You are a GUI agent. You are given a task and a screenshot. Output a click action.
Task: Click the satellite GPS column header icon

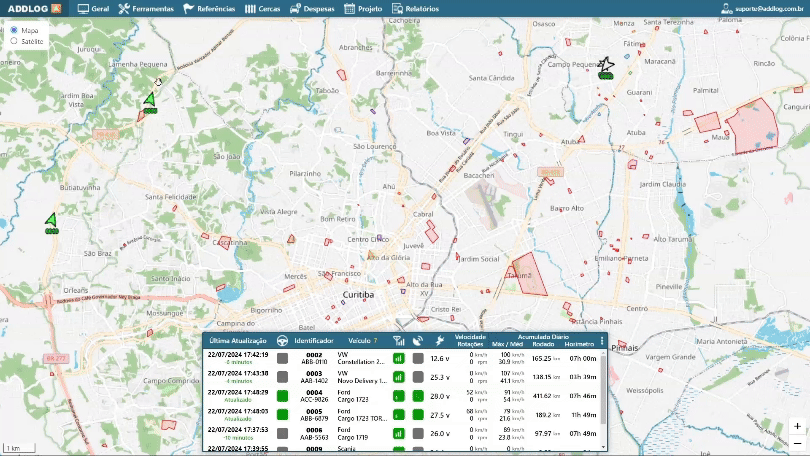416,341
